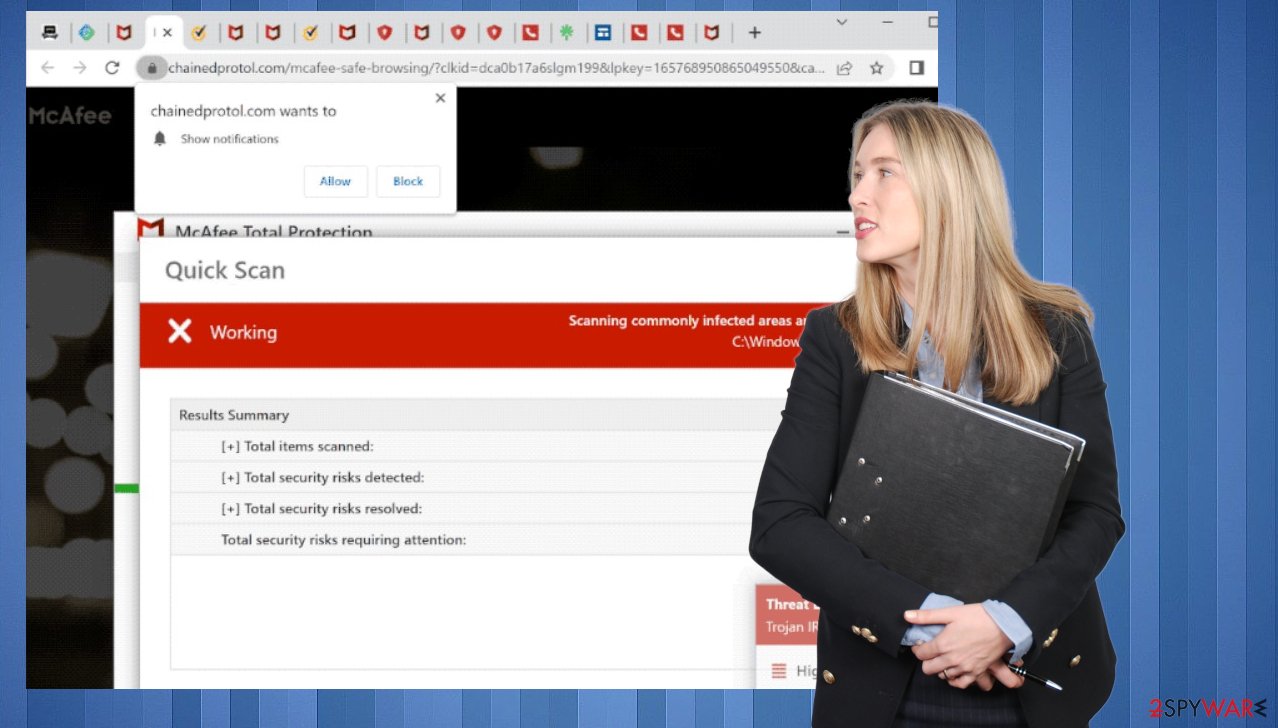Screen dimensions: 1278x728
Task: Close the notification permission popup
Action: (440, 98)
